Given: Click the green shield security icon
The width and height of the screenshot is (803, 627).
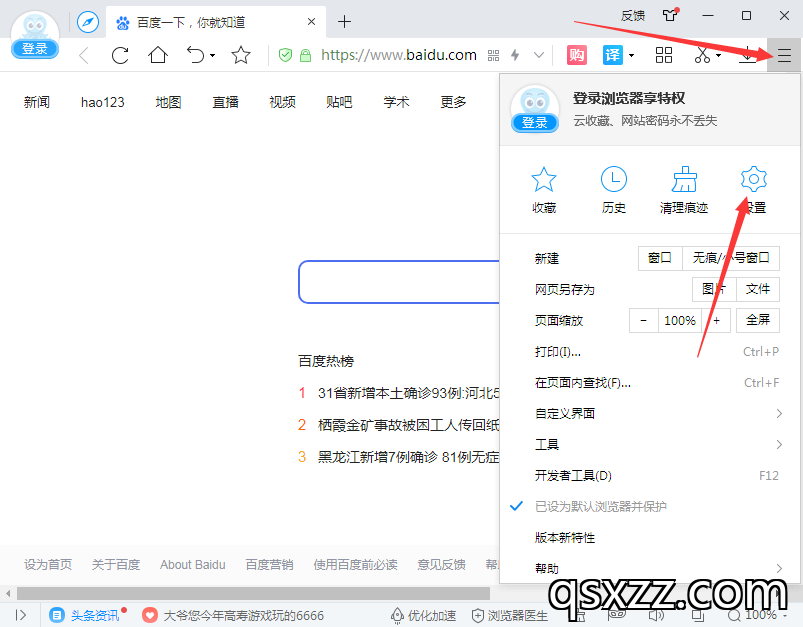Looking at the screenshot, I should pos(285,55).
